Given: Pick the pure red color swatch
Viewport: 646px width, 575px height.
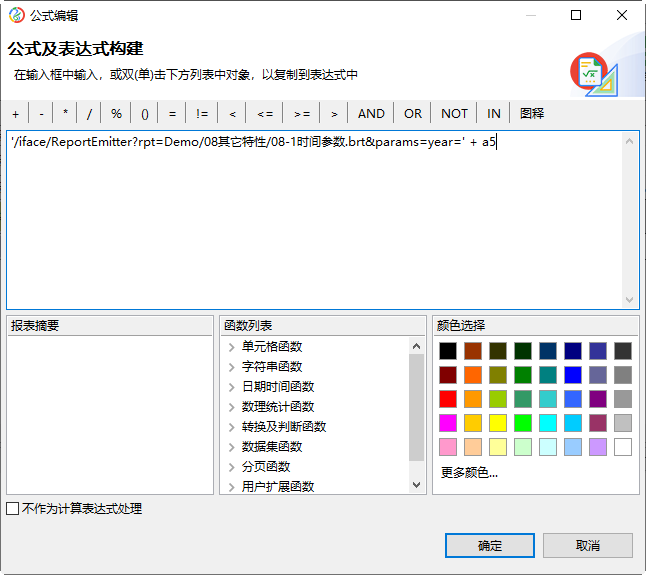Looking at the screenshot, I should 448,399.
